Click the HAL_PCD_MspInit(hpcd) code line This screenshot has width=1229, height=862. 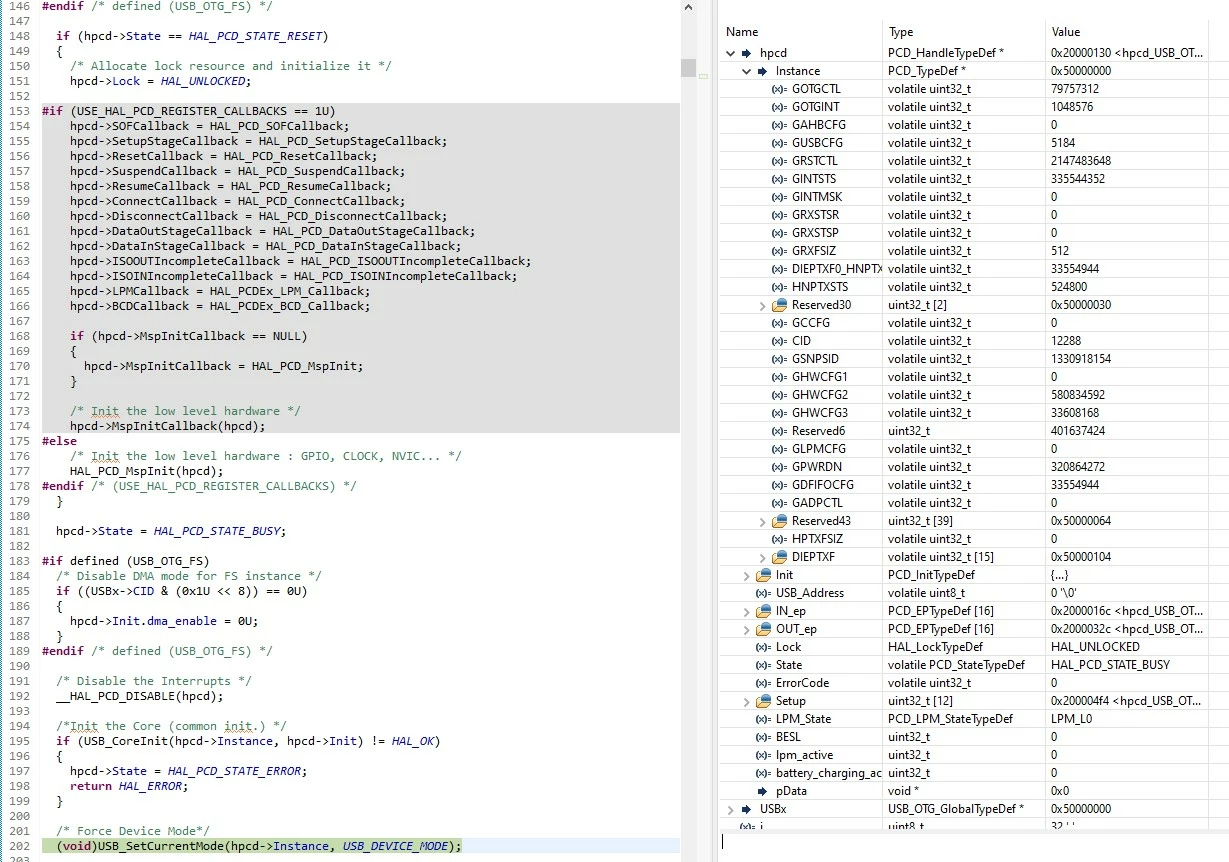(146, 471)
